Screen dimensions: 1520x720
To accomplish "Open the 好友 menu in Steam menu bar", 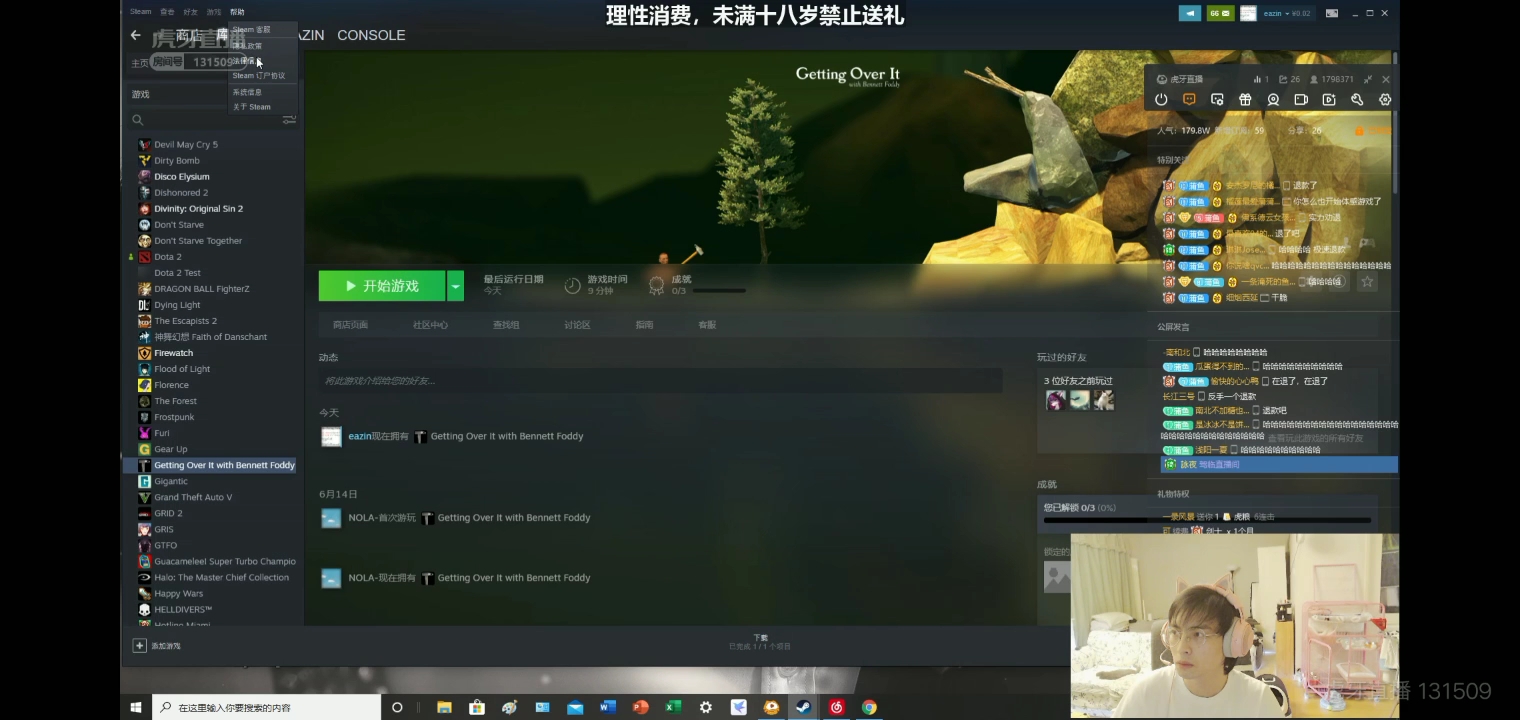I will pyautogui.click(x=190, y=12).
